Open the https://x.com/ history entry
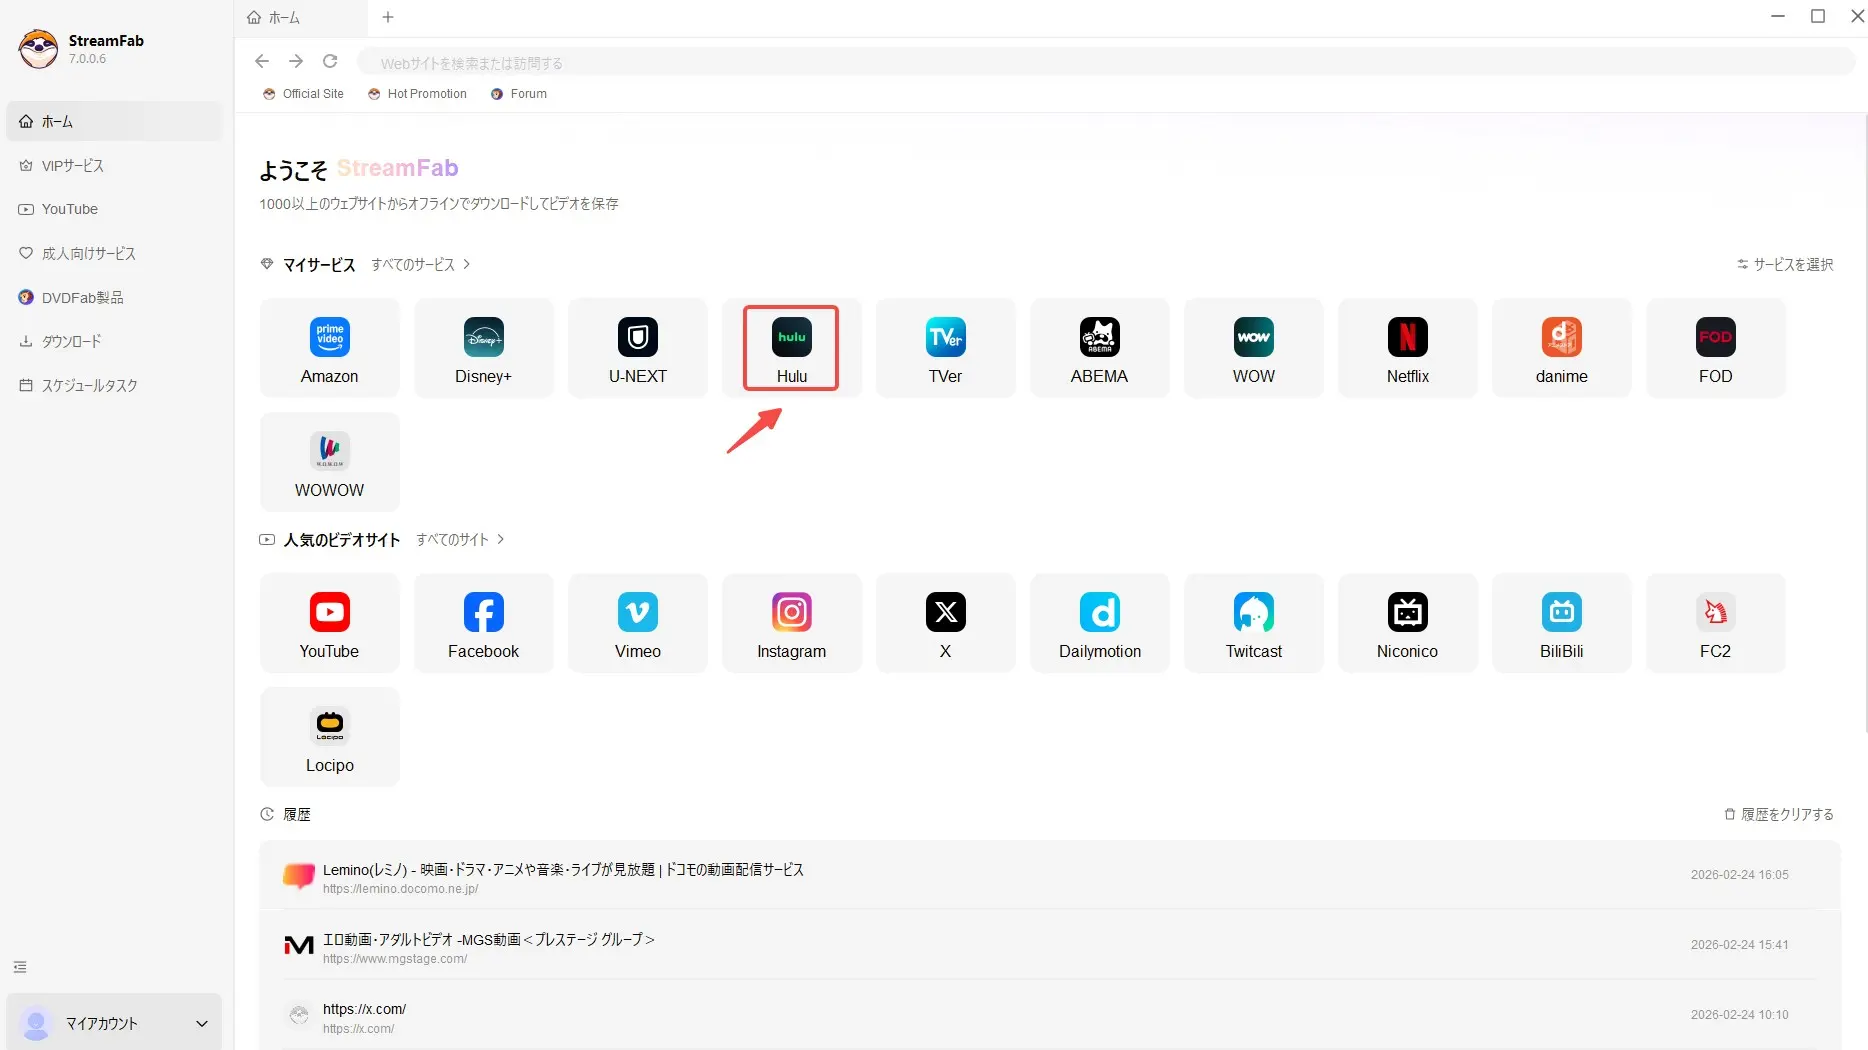The image size is (1868, 1050). coord(1050,1015)
